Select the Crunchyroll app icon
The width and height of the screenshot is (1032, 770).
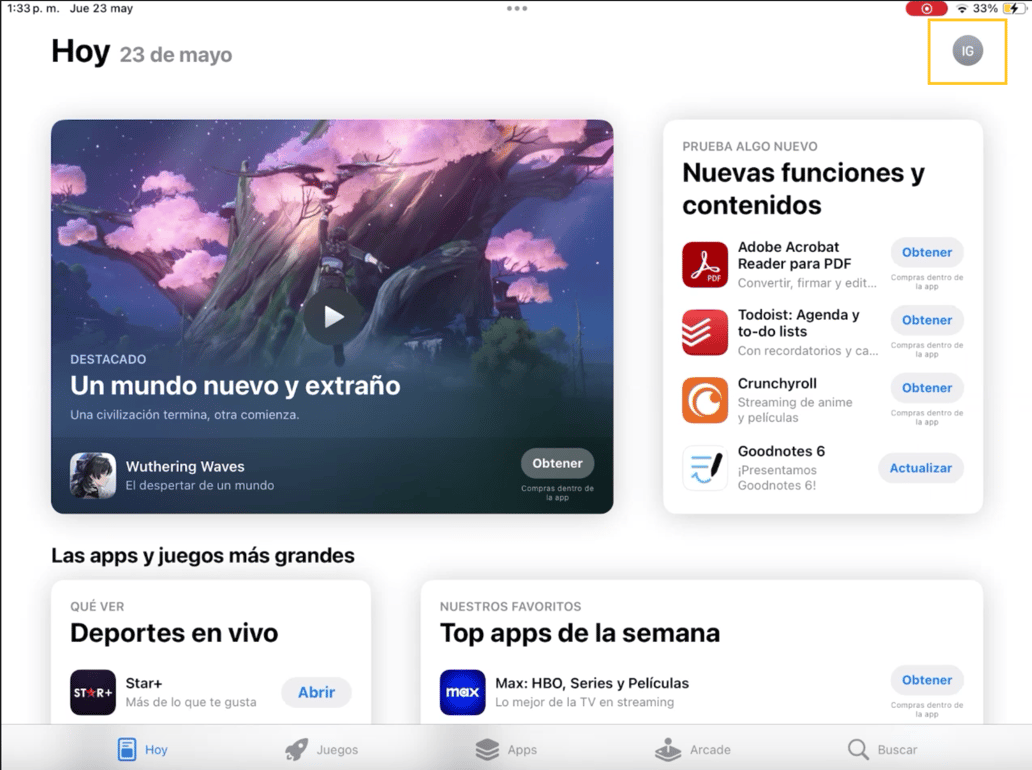[704, 400]
